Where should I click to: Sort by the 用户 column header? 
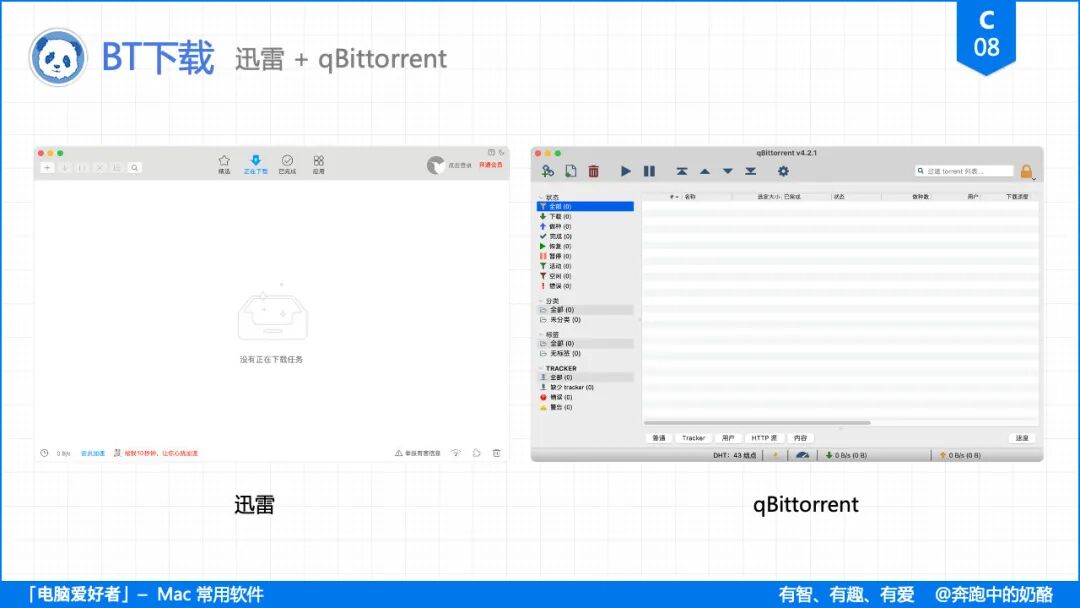pos(973,197)
